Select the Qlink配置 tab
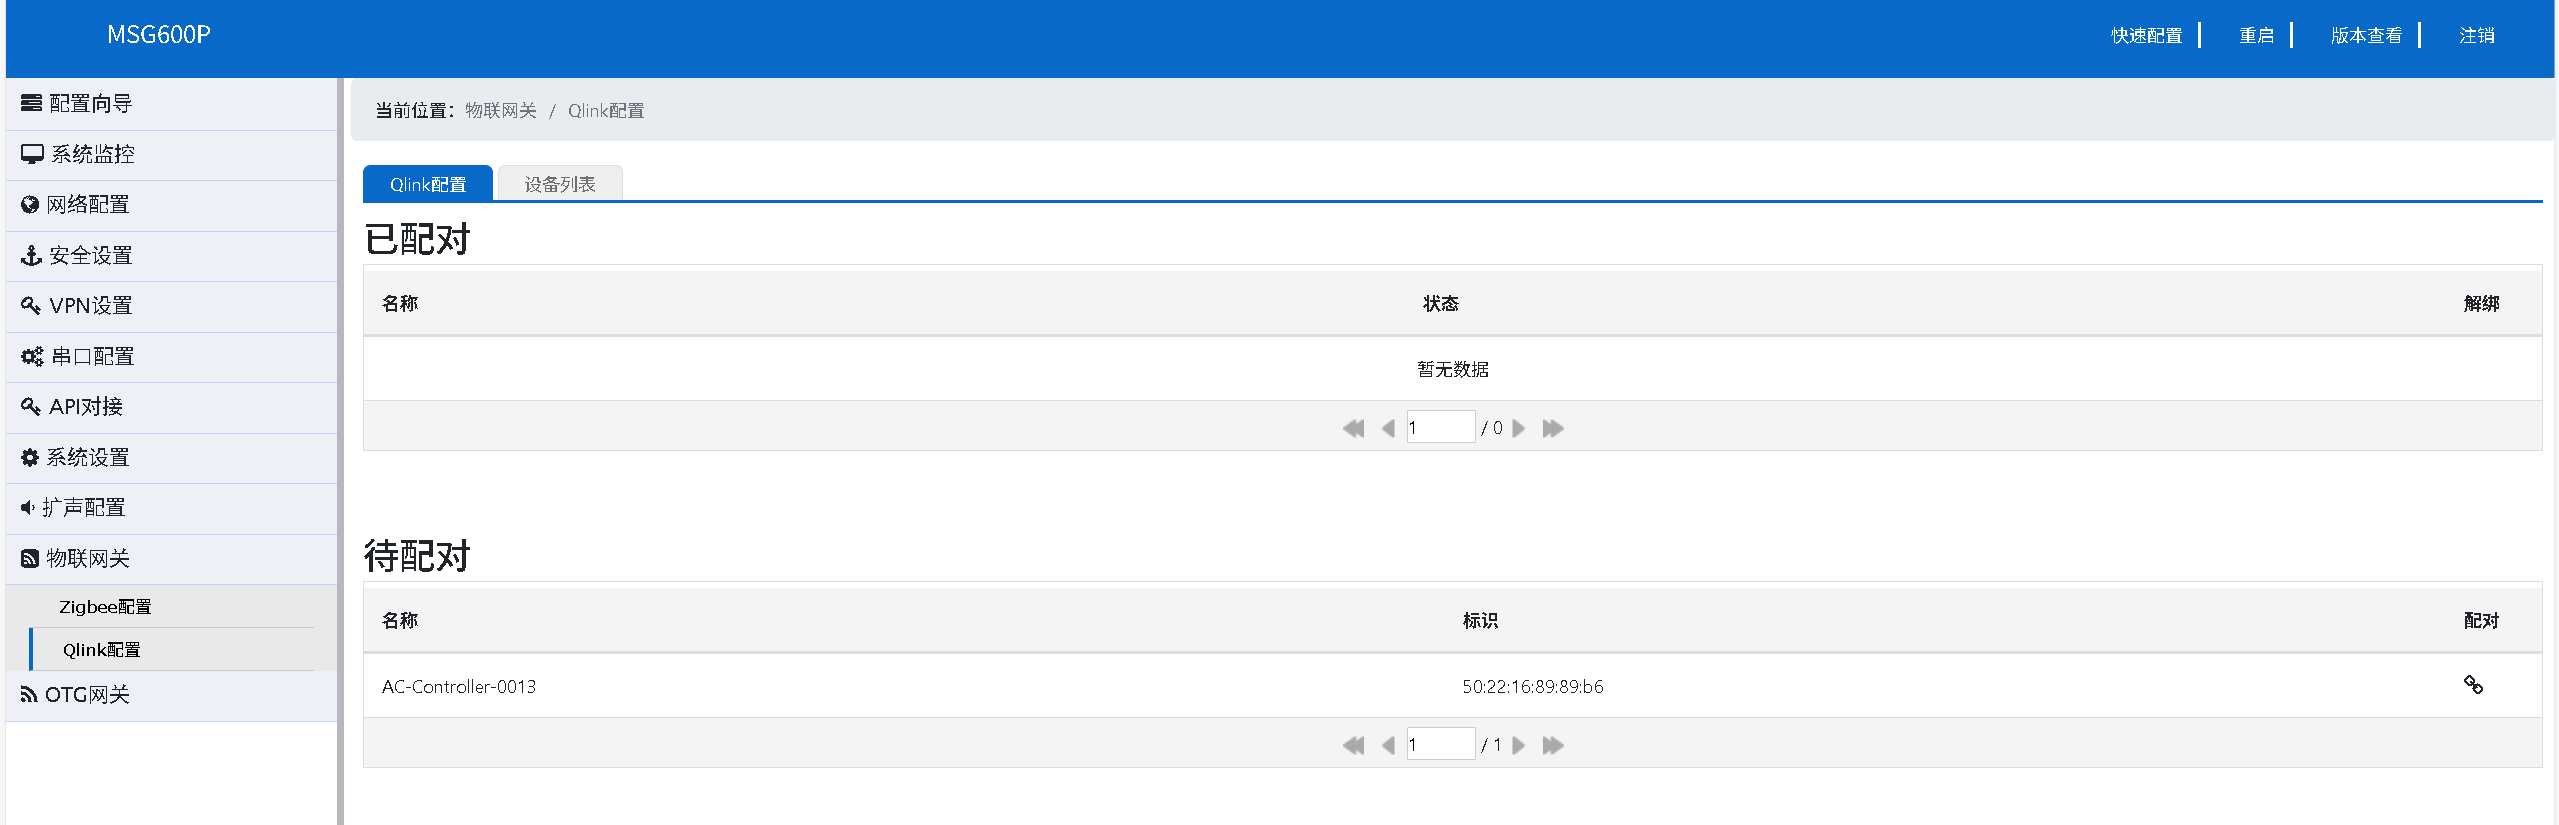 tap(427, 184)
